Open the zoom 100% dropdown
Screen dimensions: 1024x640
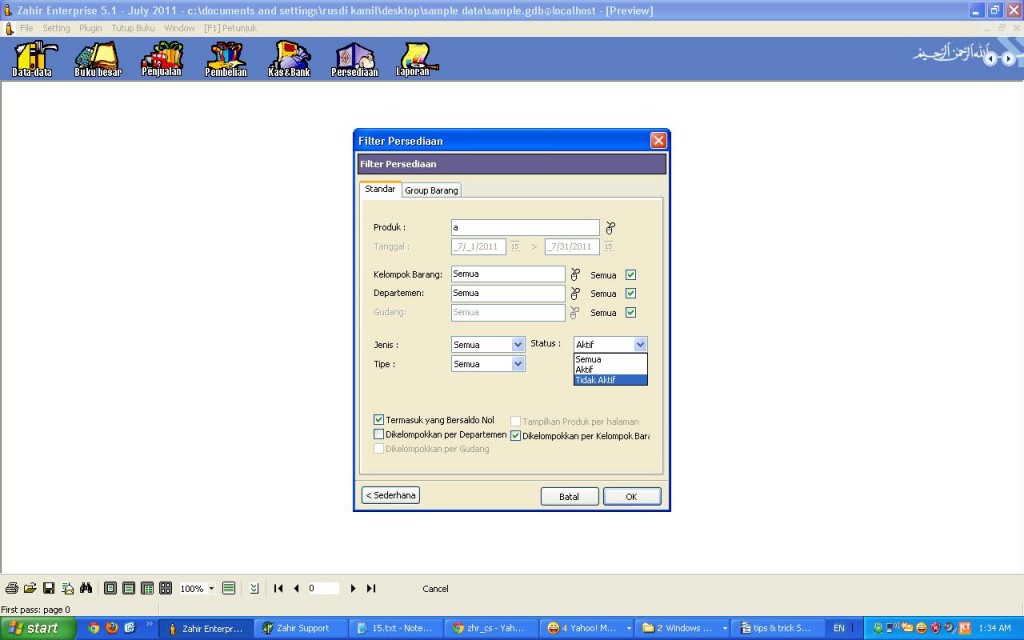(212, 588)
